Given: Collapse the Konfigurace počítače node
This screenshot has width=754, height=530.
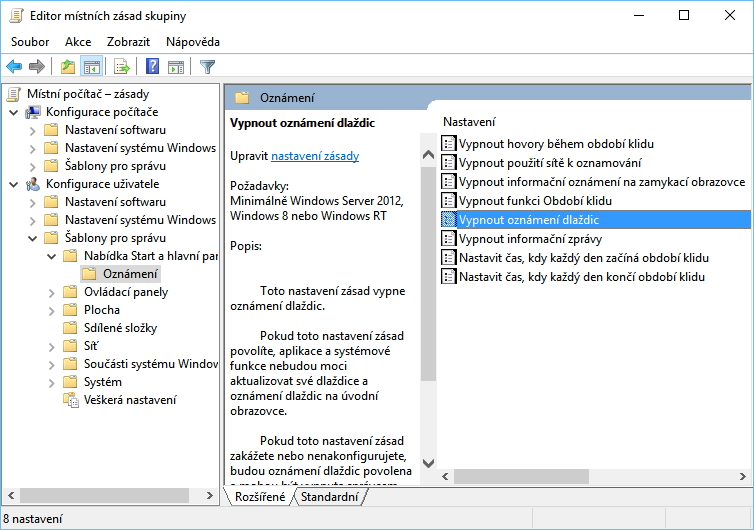Looking at the screenshot, I should (13, 112).
